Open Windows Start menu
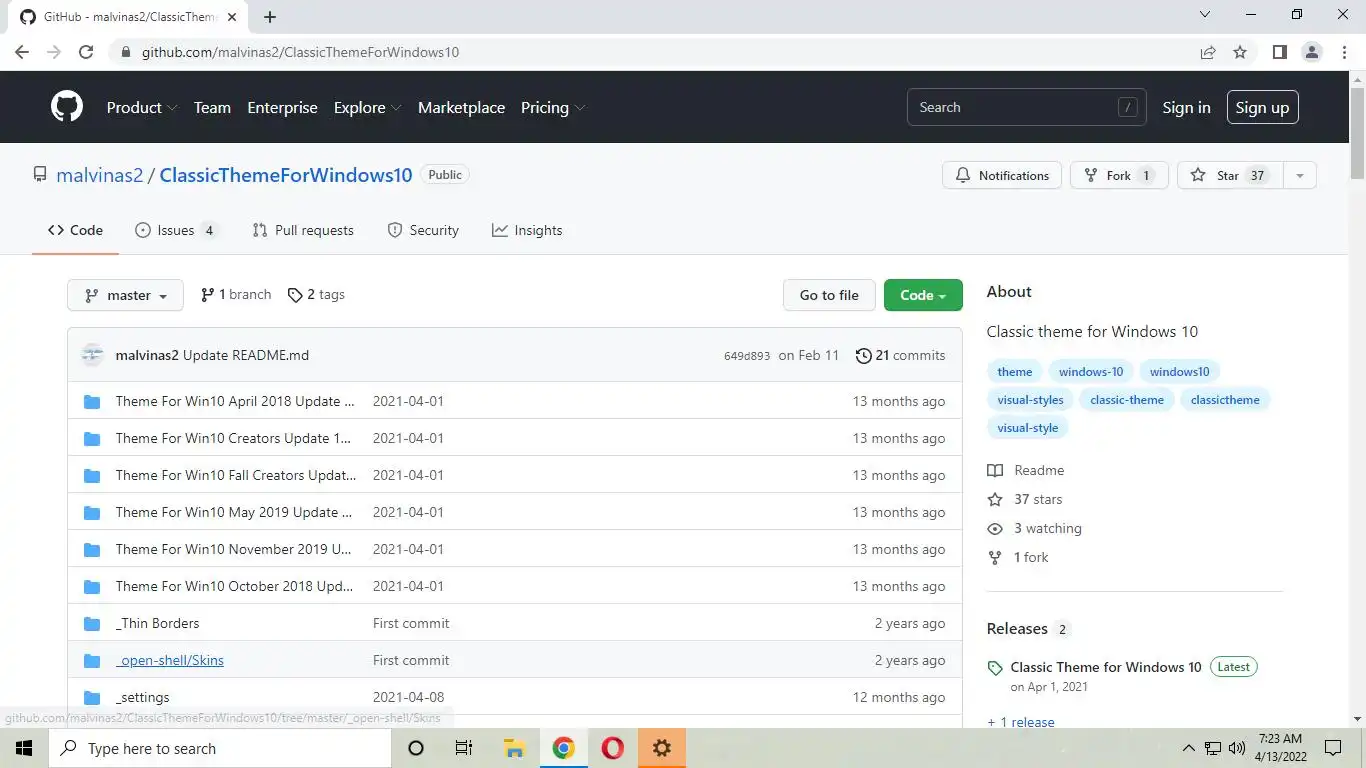 point(24,748)
